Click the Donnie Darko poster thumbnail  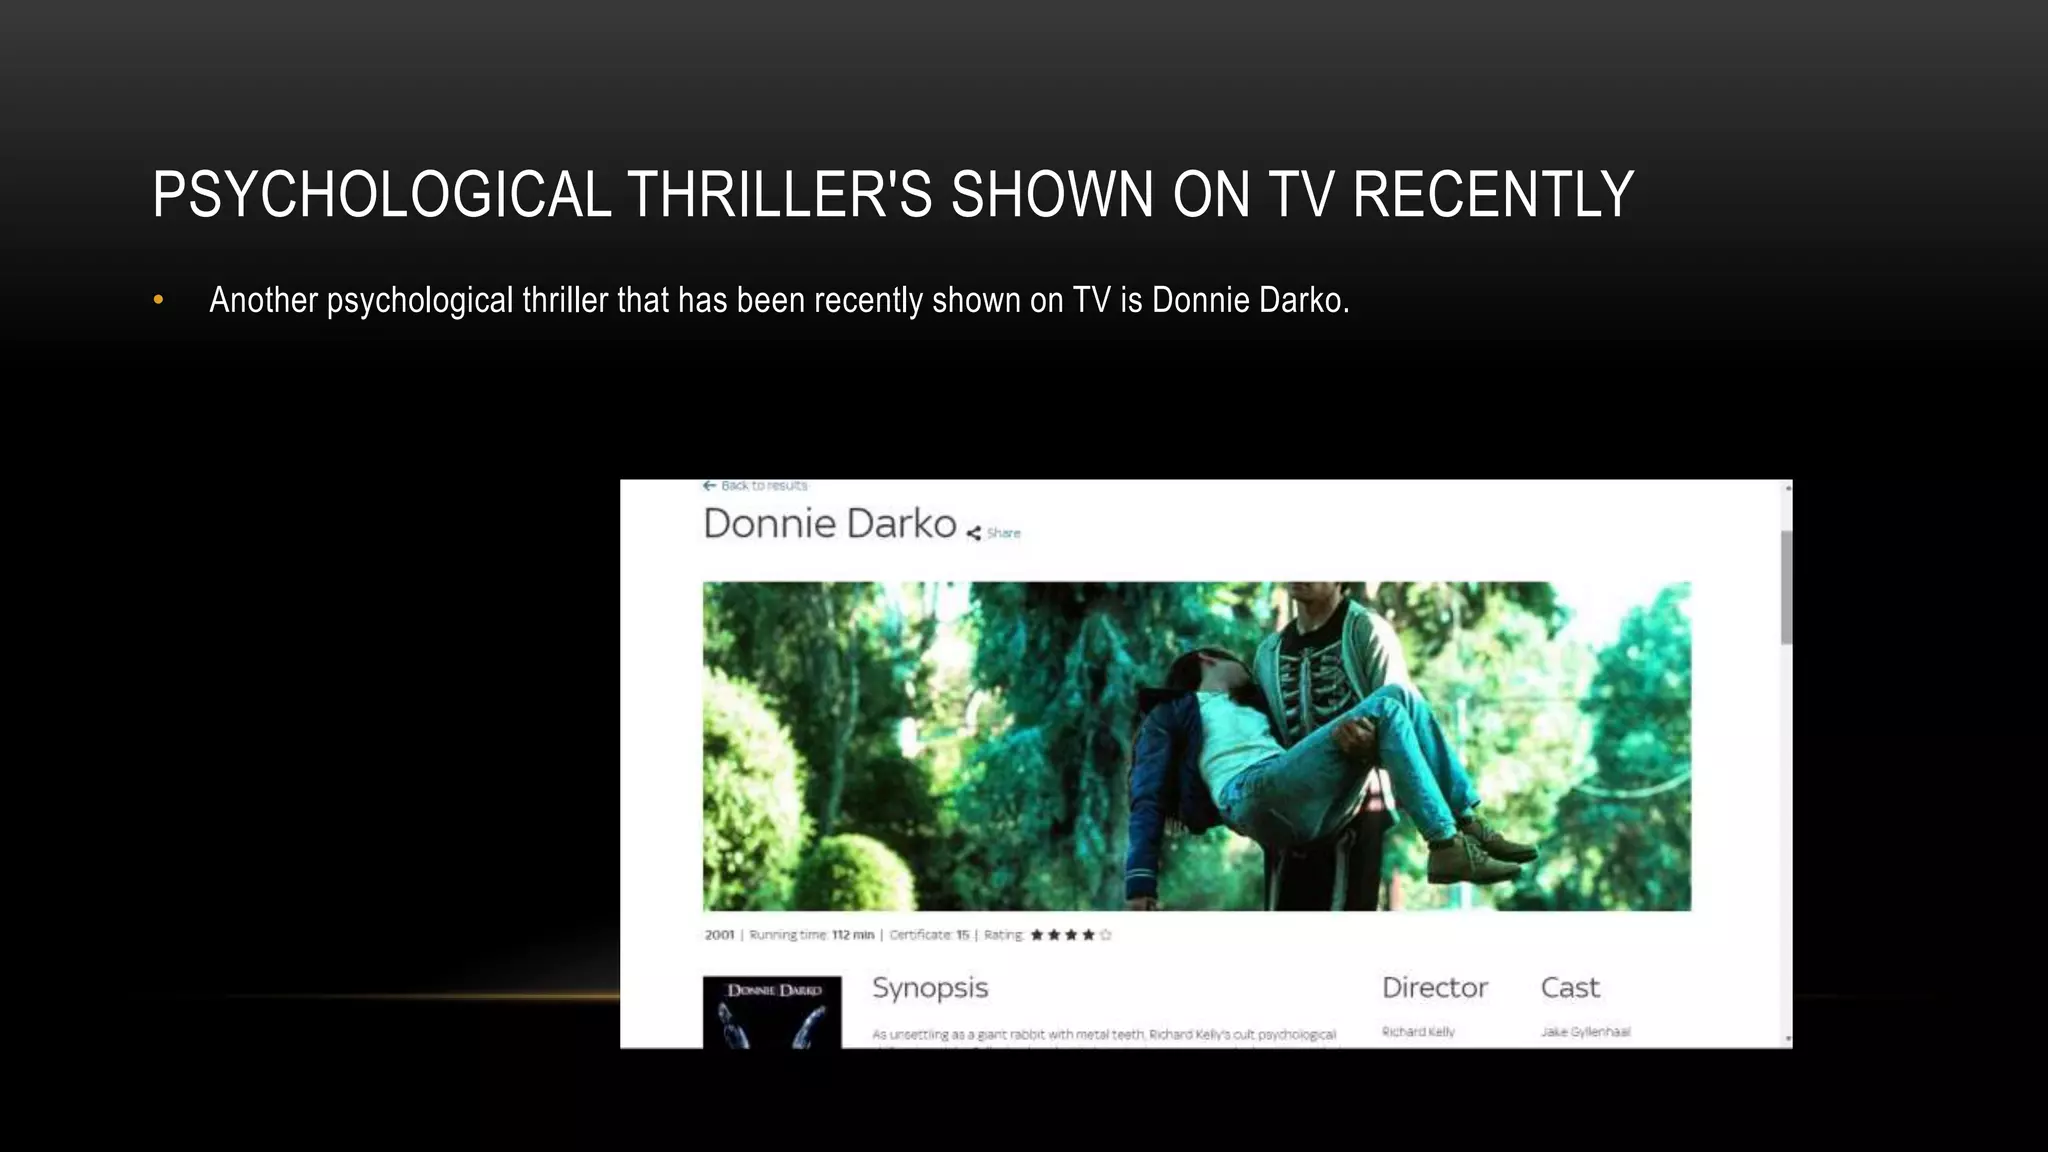tap(772, 1012)
